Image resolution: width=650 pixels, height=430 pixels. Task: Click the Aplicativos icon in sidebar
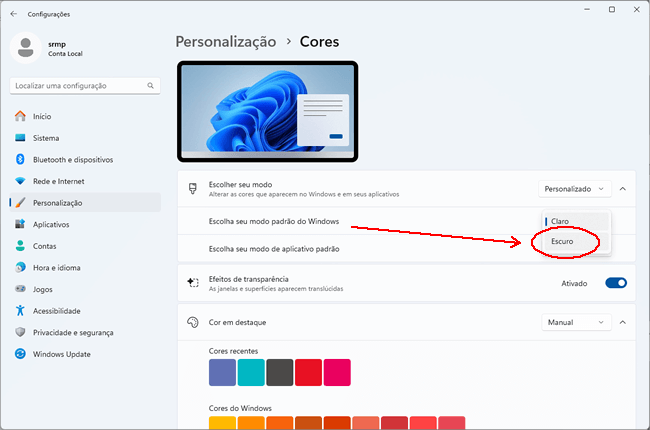[x=20, y=224]
